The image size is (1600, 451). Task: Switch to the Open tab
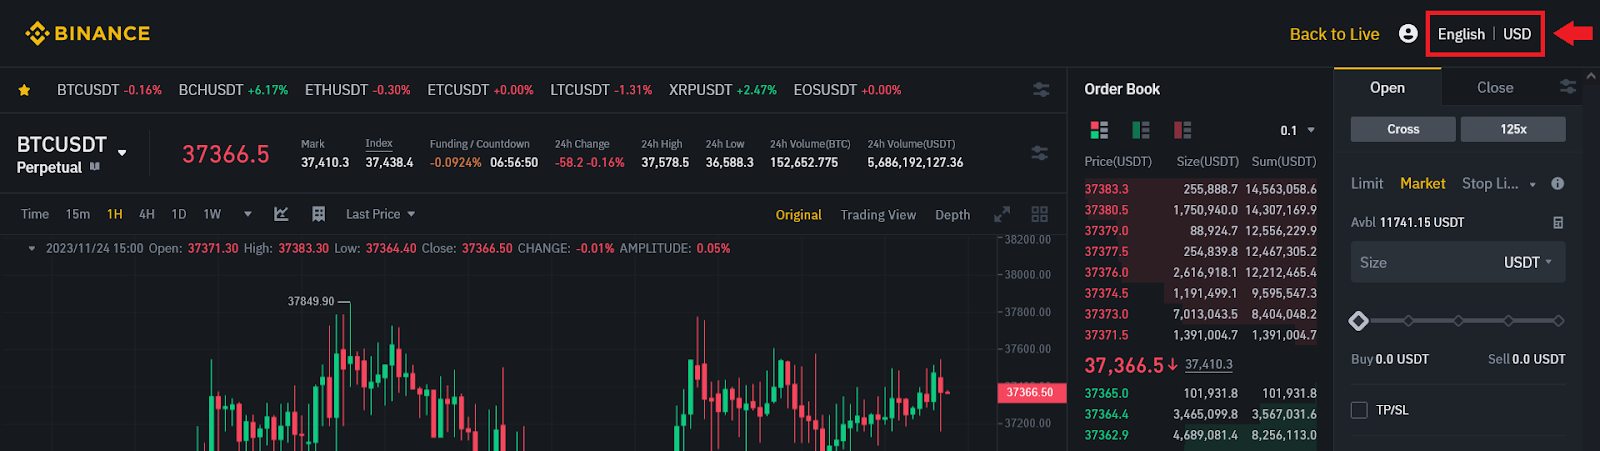[1387, 88]
